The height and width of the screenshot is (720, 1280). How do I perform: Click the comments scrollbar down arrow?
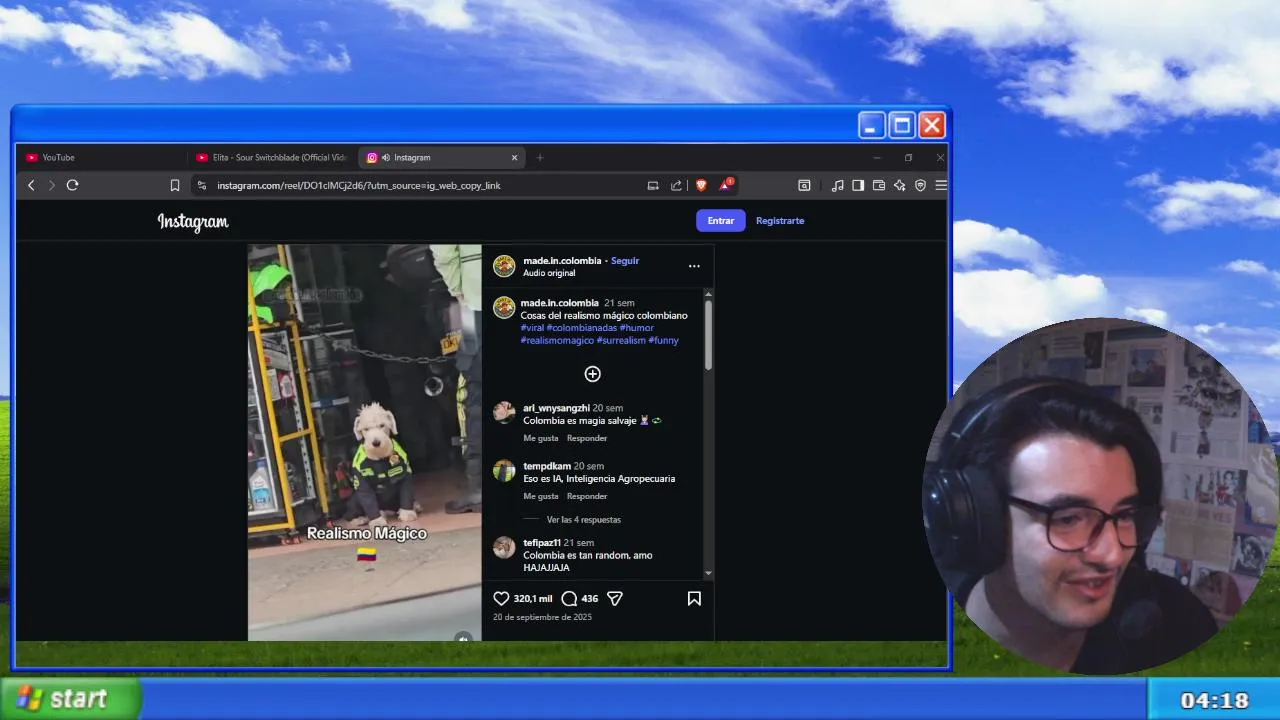[x=709, y=574]
